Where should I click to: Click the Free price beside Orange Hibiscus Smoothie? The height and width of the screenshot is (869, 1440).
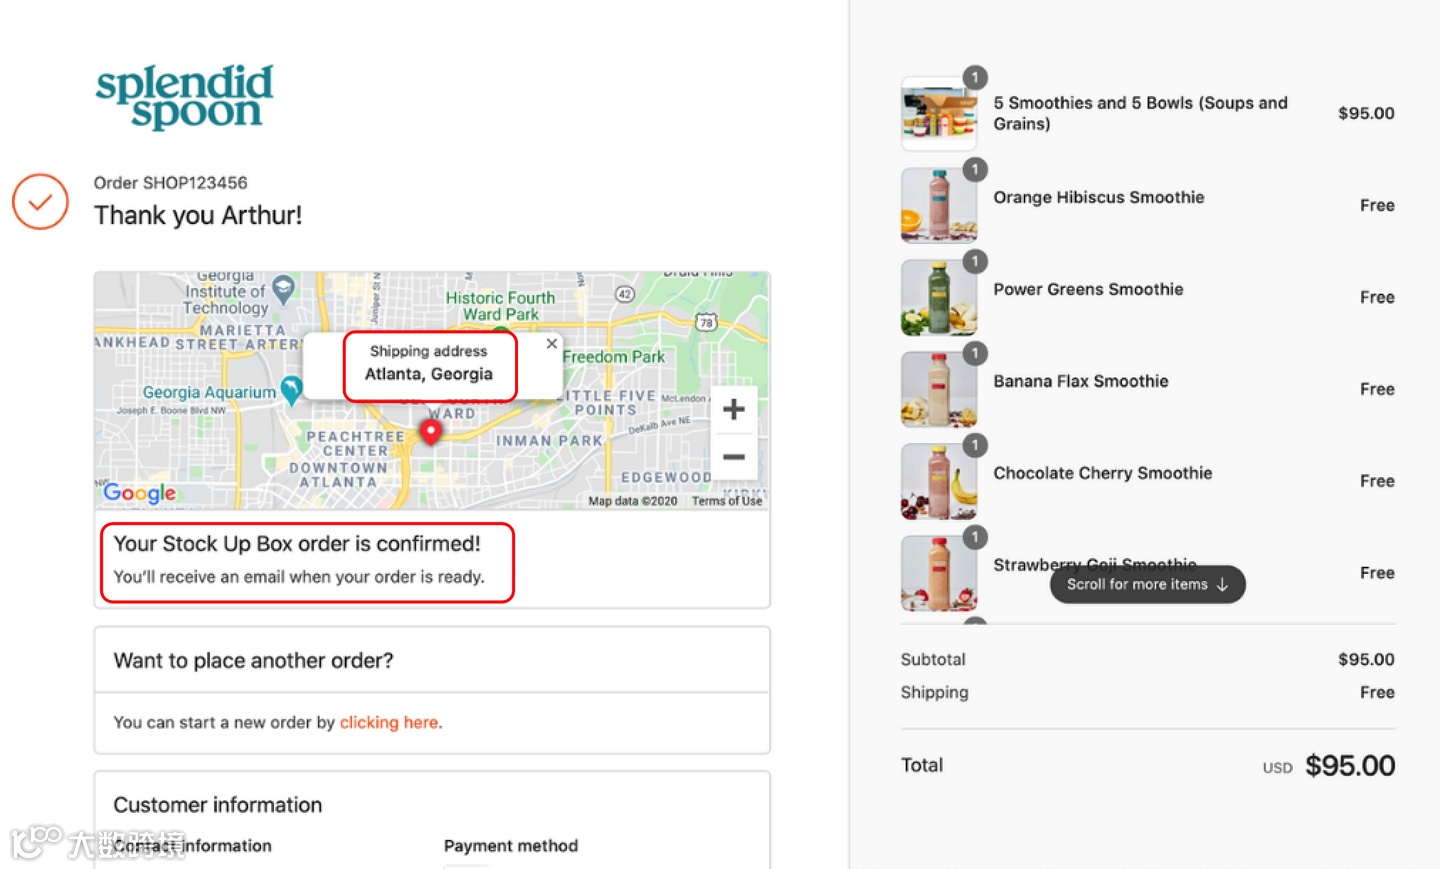[1377, 205]
